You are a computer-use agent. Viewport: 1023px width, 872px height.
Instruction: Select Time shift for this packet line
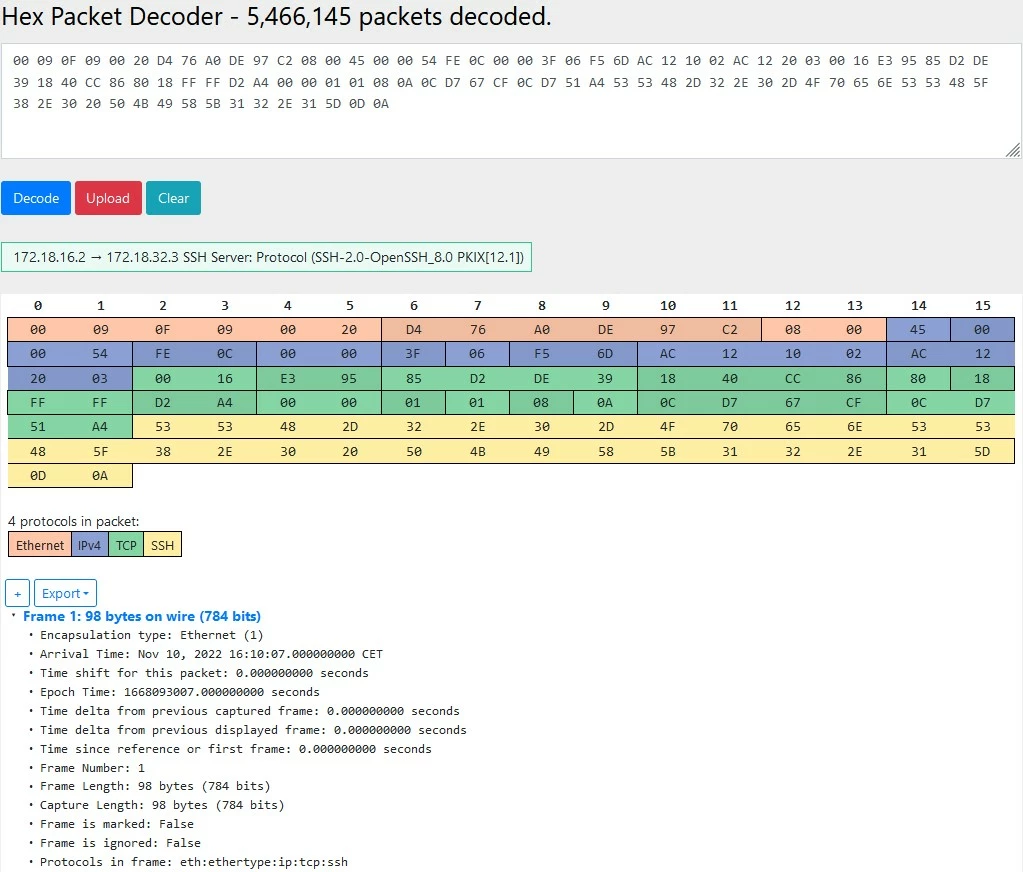click(x=204, y=672)
